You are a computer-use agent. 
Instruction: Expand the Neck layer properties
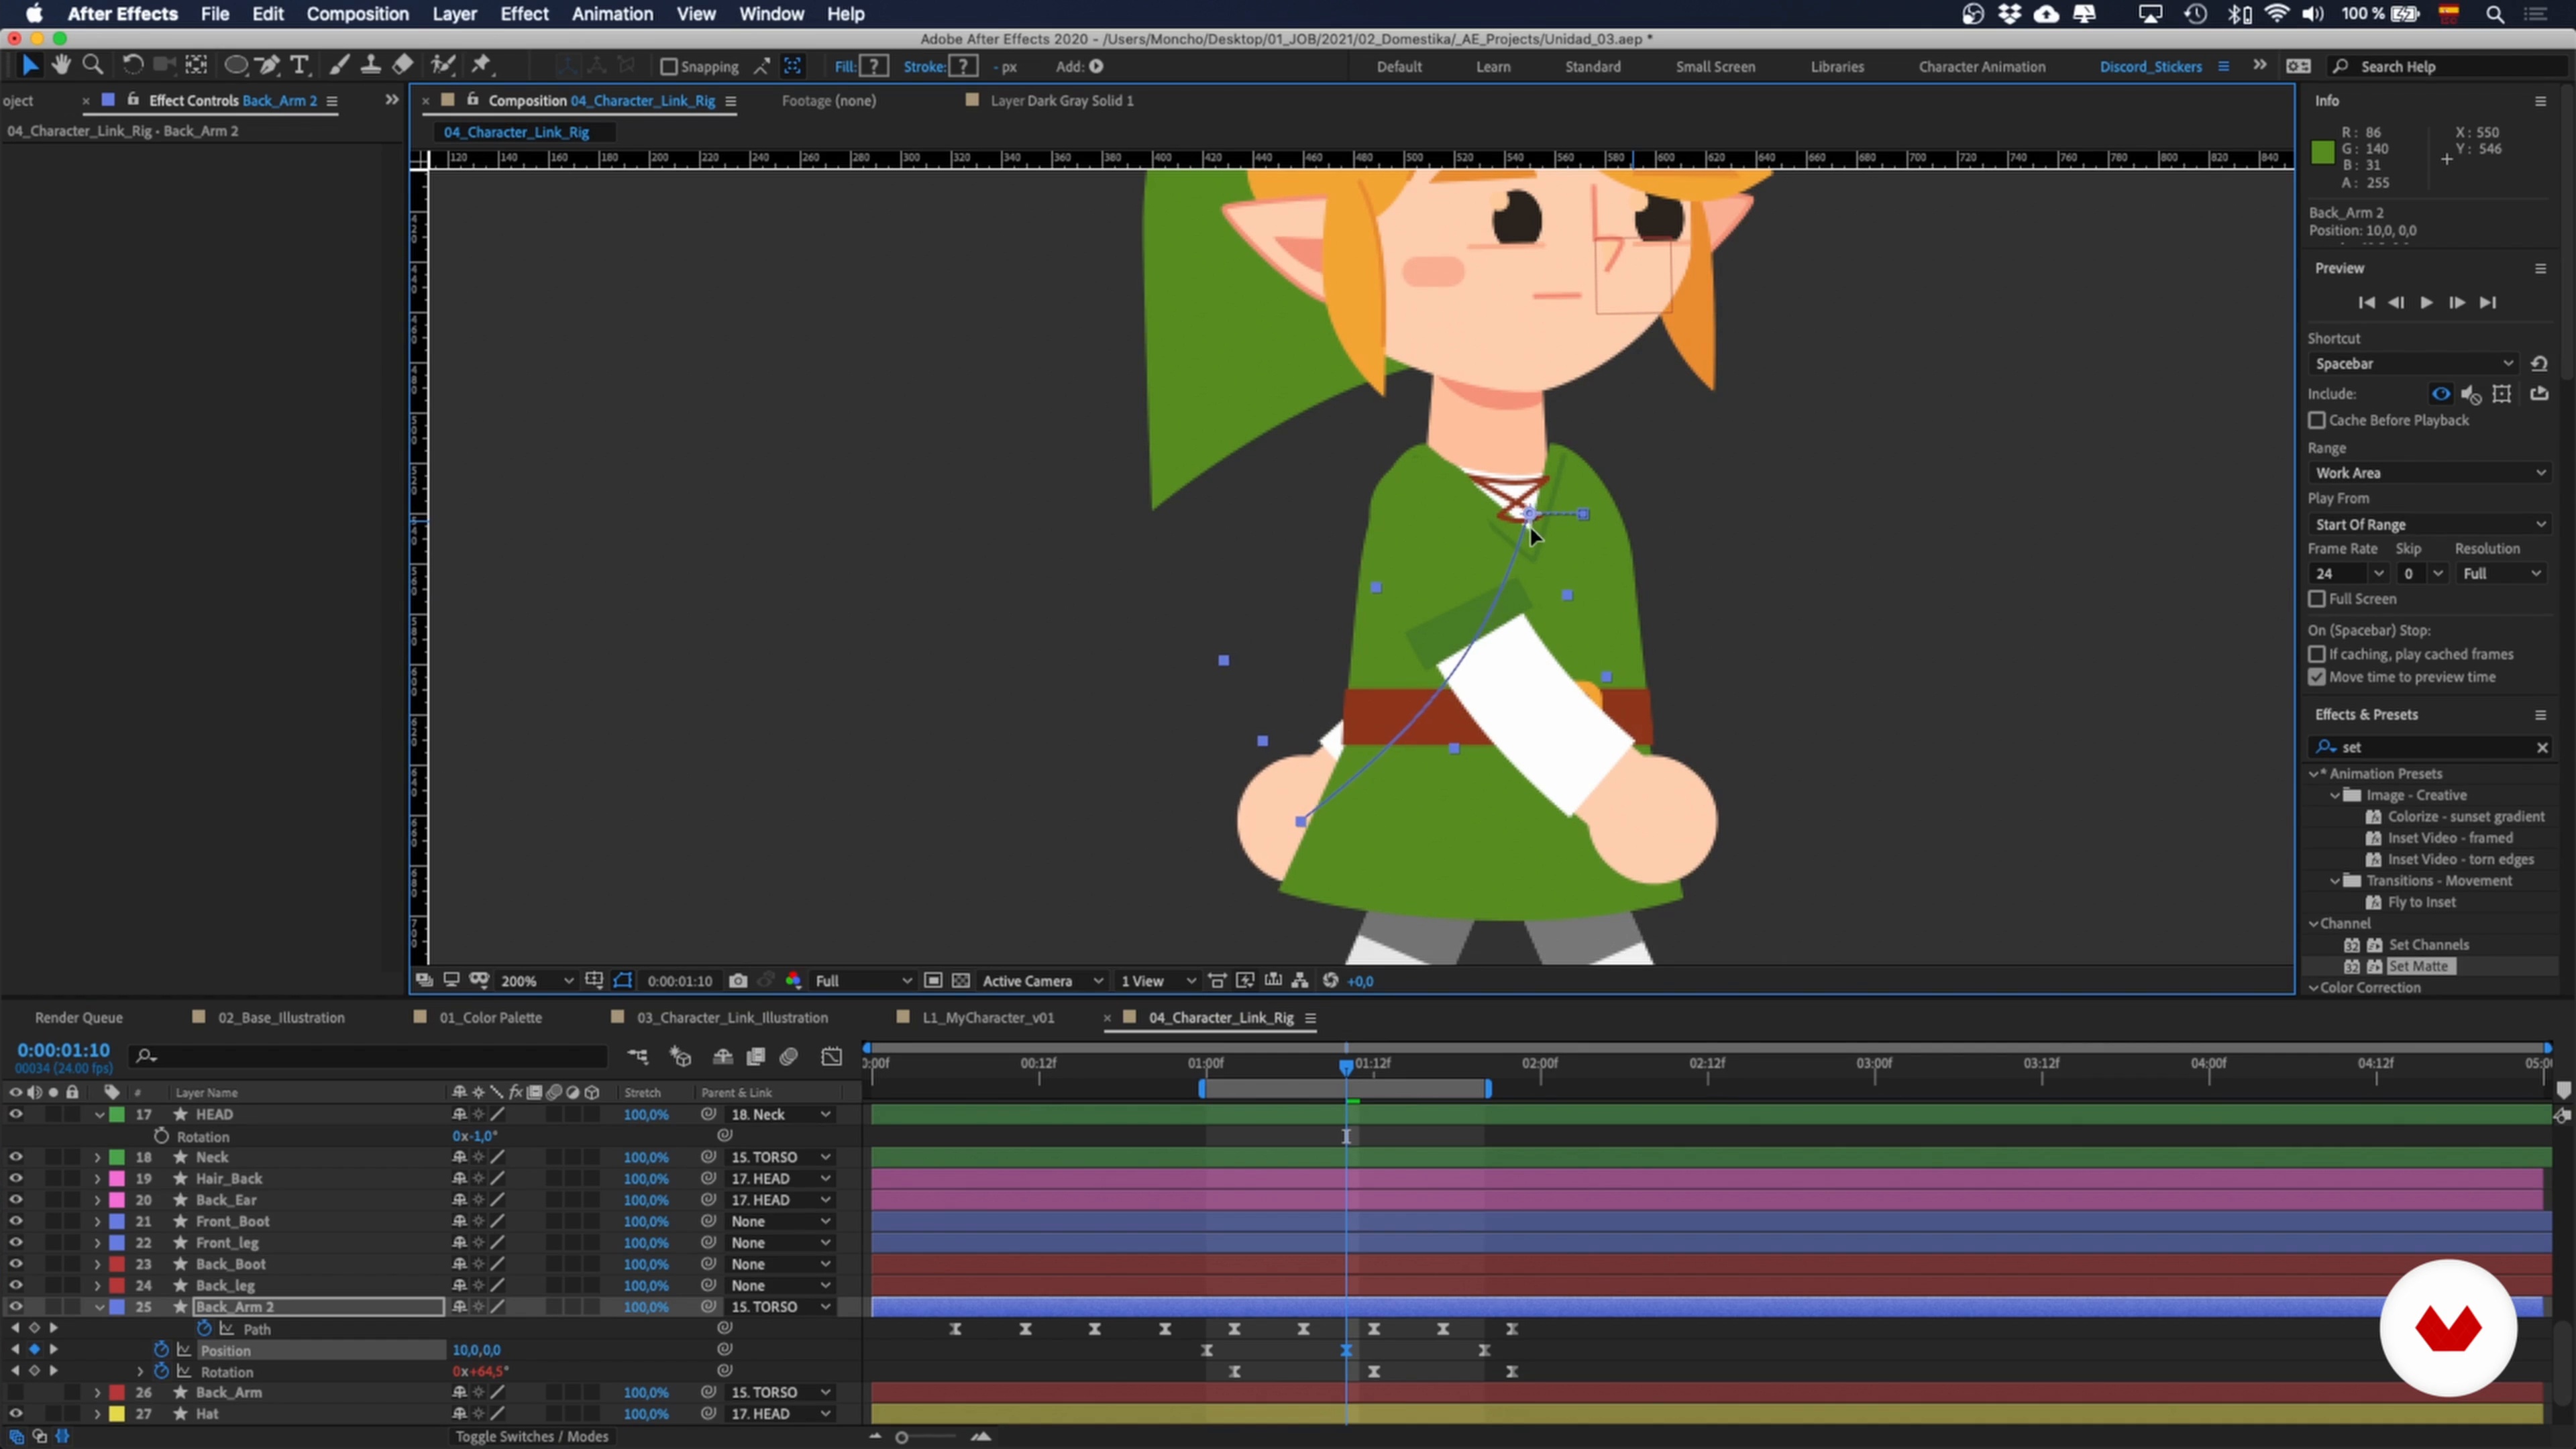[97, 1157]
